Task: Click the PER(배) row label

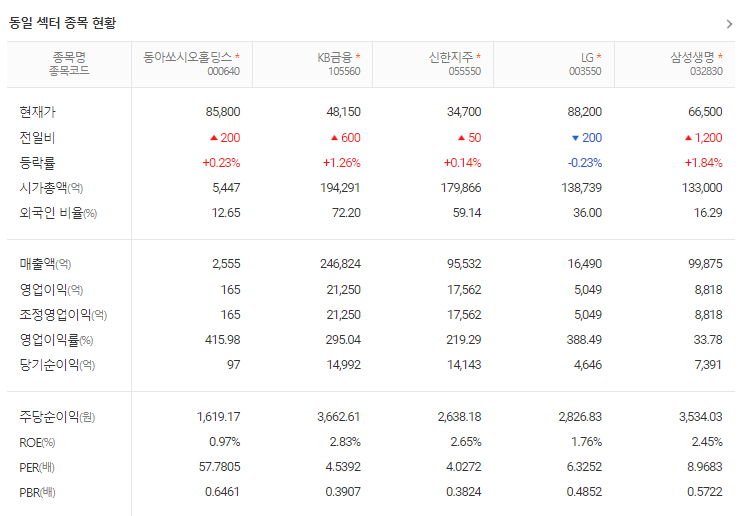Action: click(37, 468)
